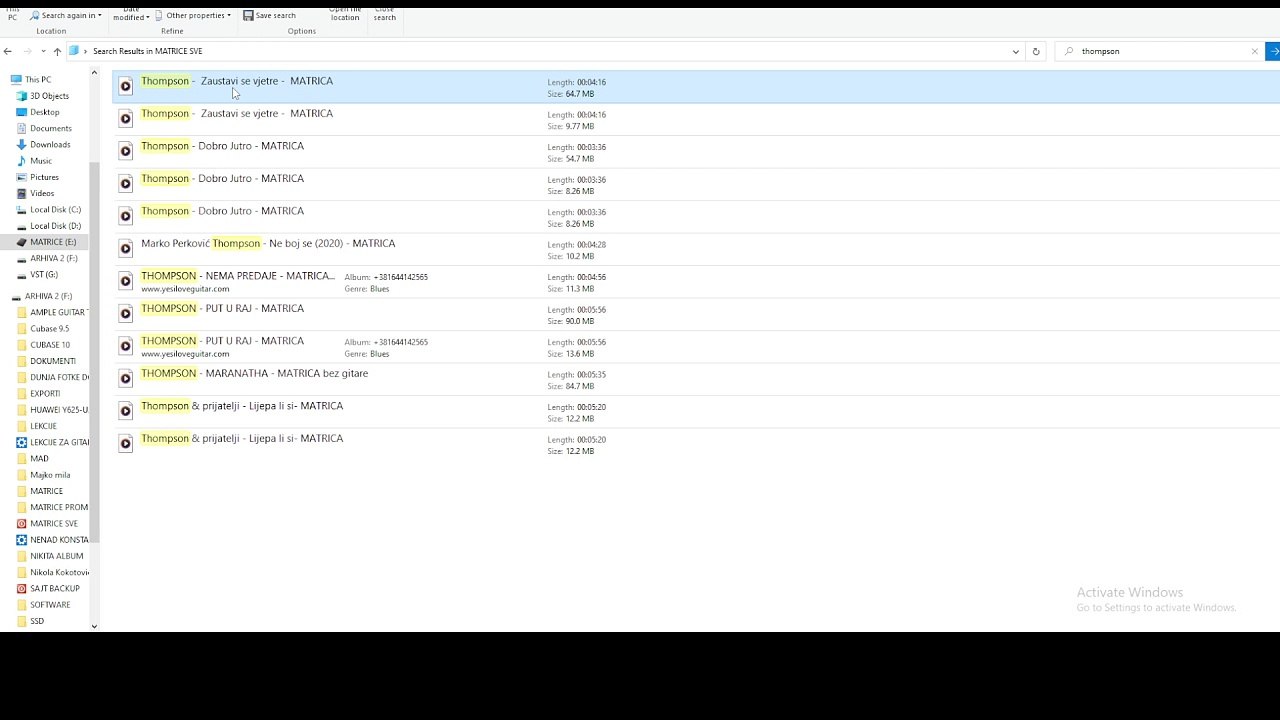Click the Save search ribbon button

point(270,16)
